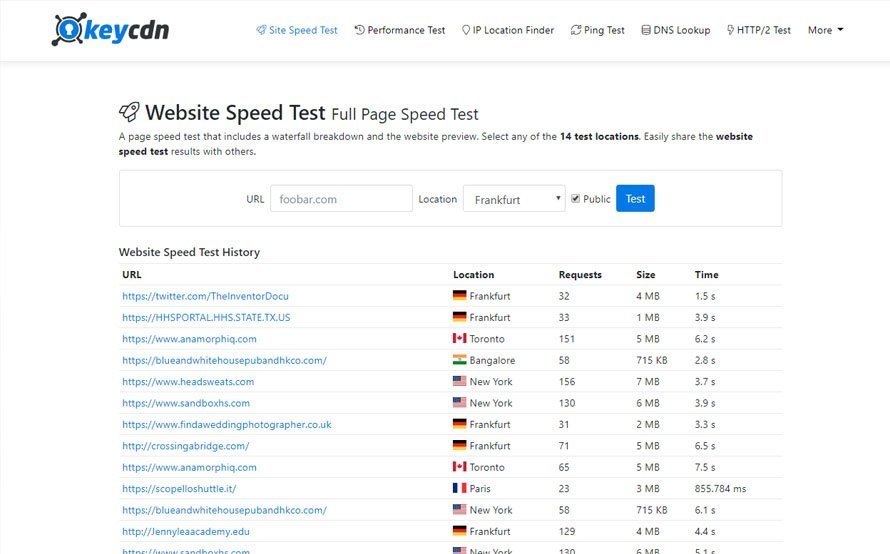This screenshot has width=890, height=554.
Task: Click the rocket icon beside Website Speed Test
Action: [x=129, y=112]
